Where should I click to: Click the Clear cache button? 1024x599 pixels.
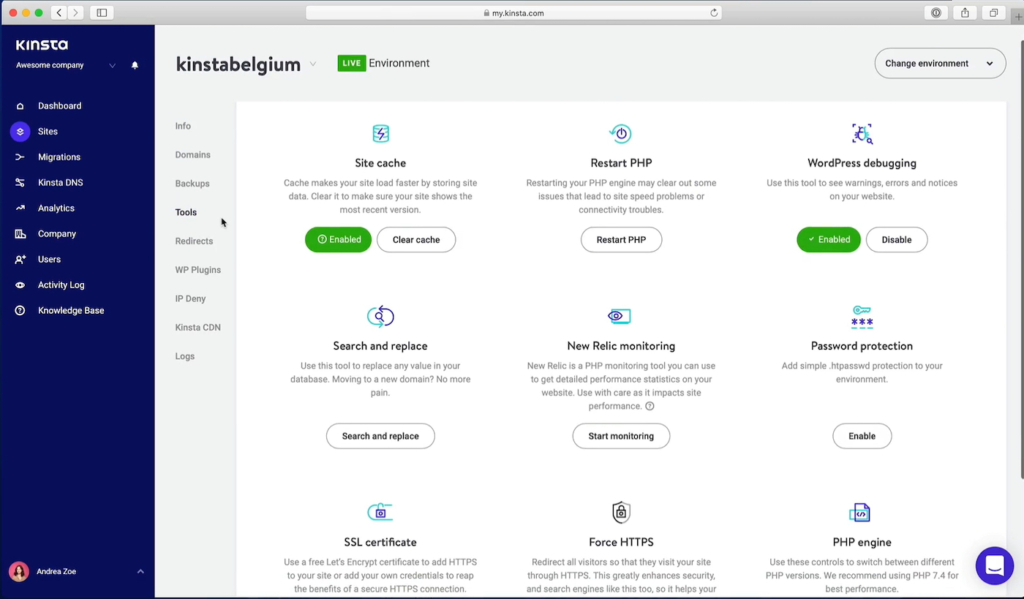point(416,240)
